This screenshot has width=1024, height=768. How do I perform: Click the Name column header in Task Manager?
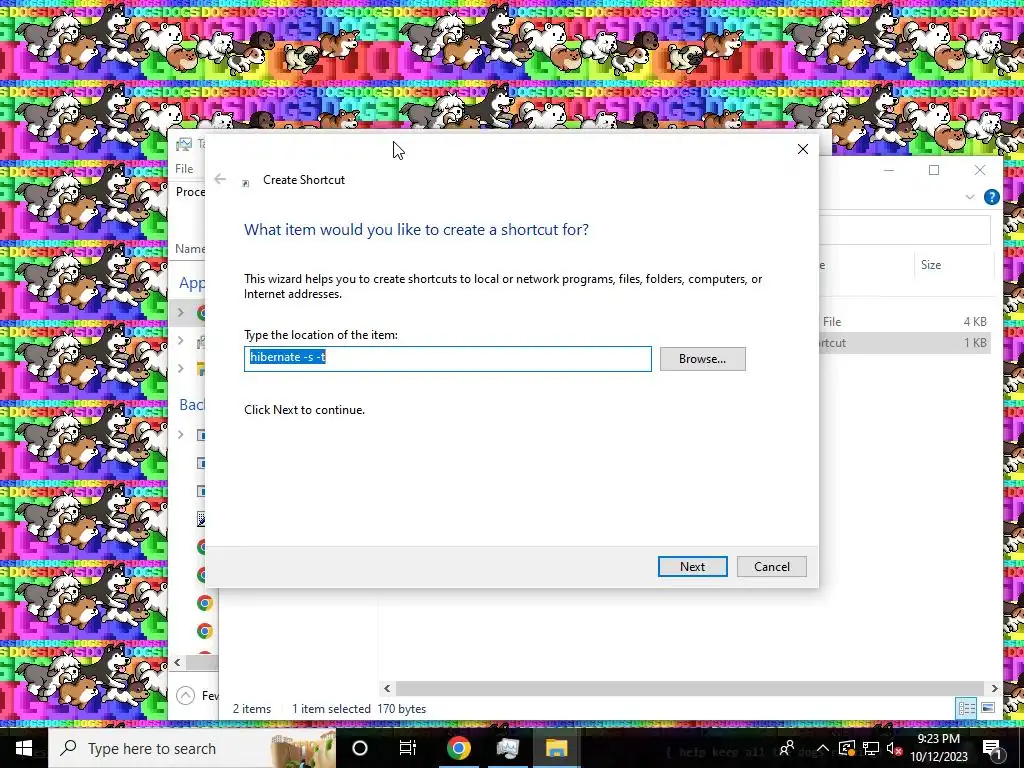pos(190,249)
